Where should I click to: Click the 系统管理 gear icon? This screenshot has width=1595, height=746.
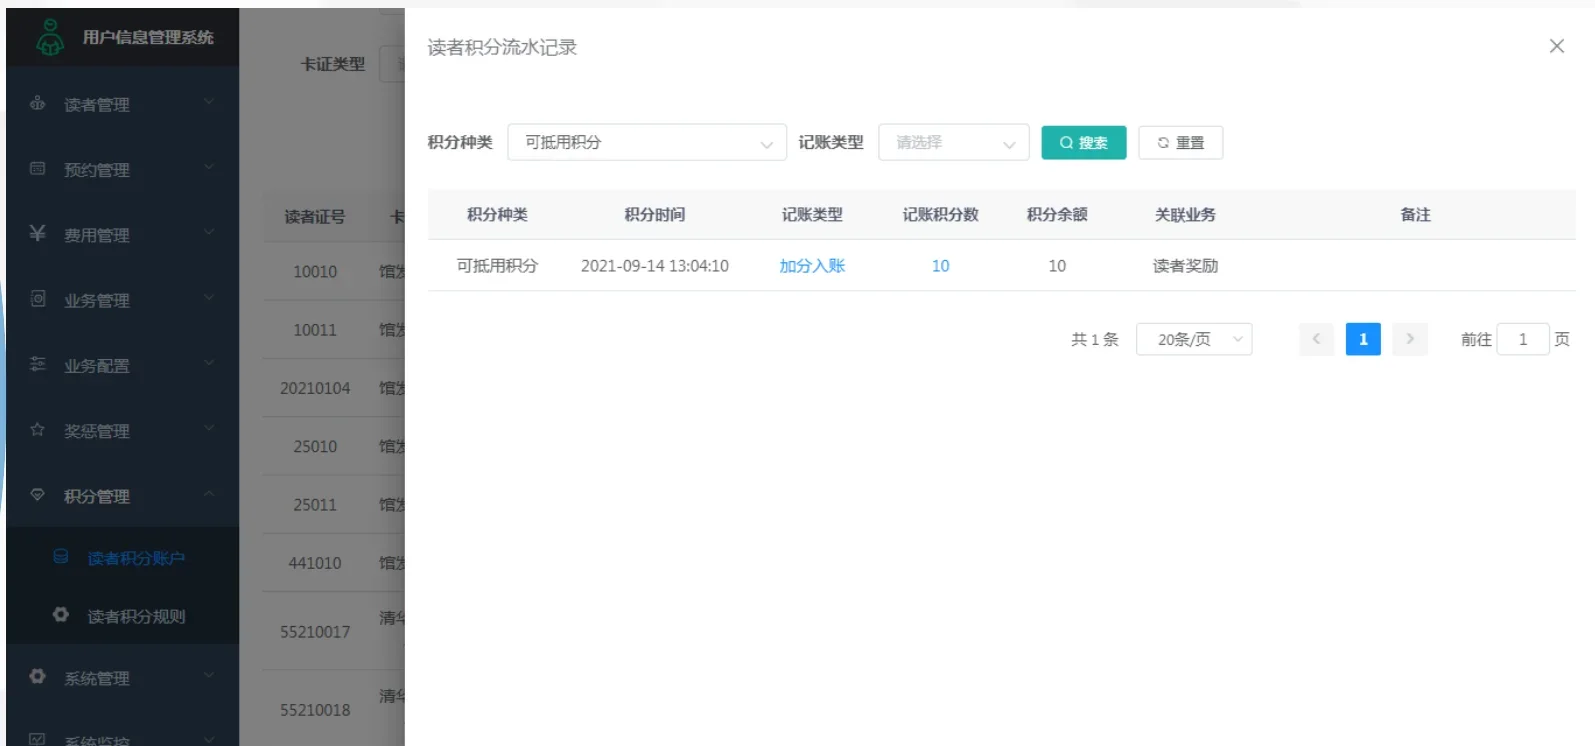(x=38, y=676)
